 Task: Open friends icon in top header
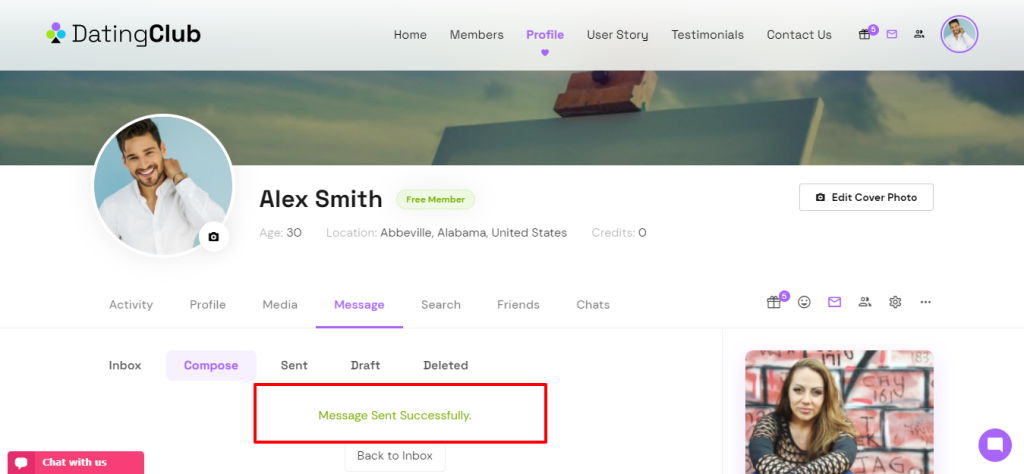click(x=919, y=34)
